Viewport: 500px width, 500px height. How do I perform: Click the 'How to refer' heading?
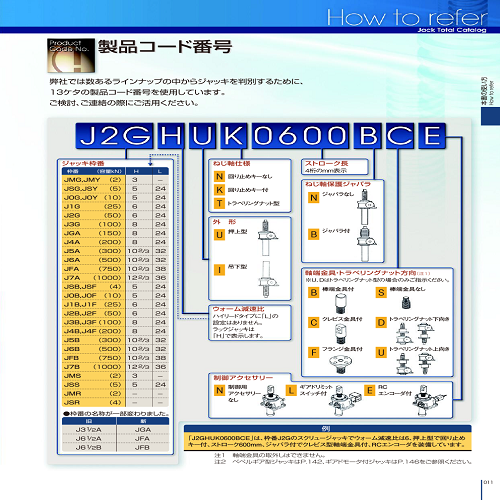[x=407, y=17]
